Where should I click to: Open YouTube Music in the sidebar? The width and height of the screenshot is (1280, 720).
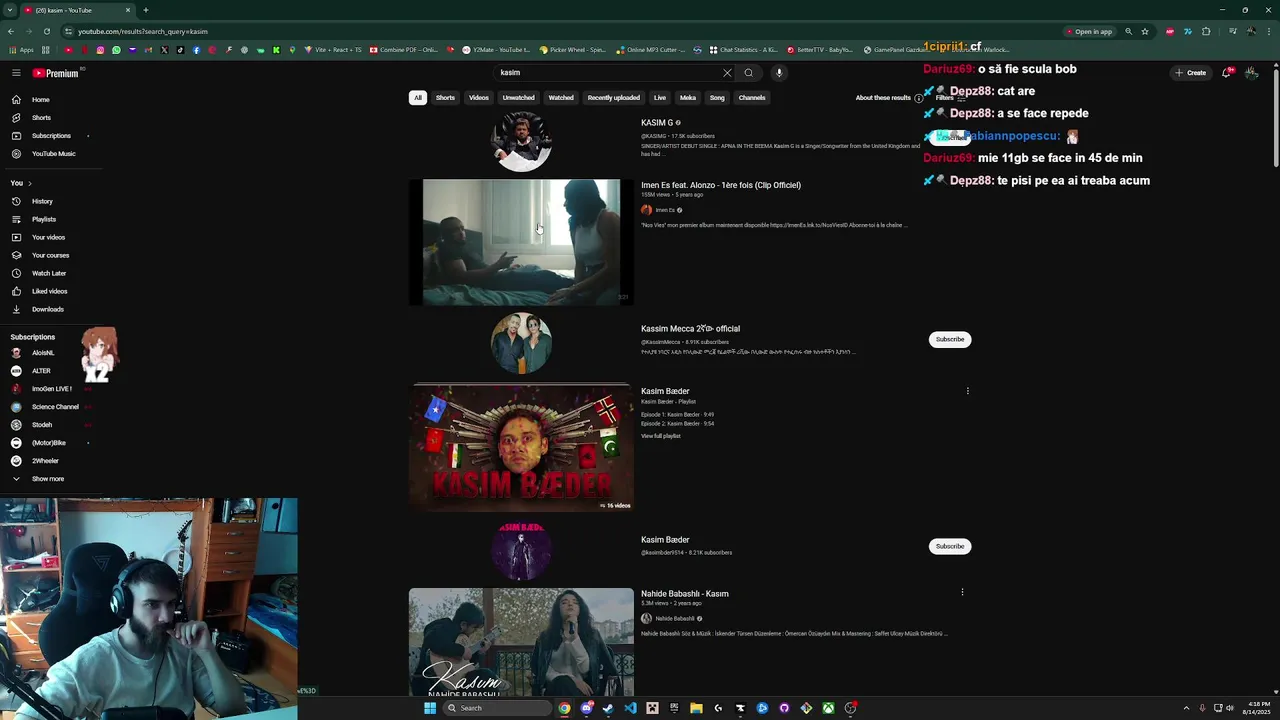tap(53, 154)
